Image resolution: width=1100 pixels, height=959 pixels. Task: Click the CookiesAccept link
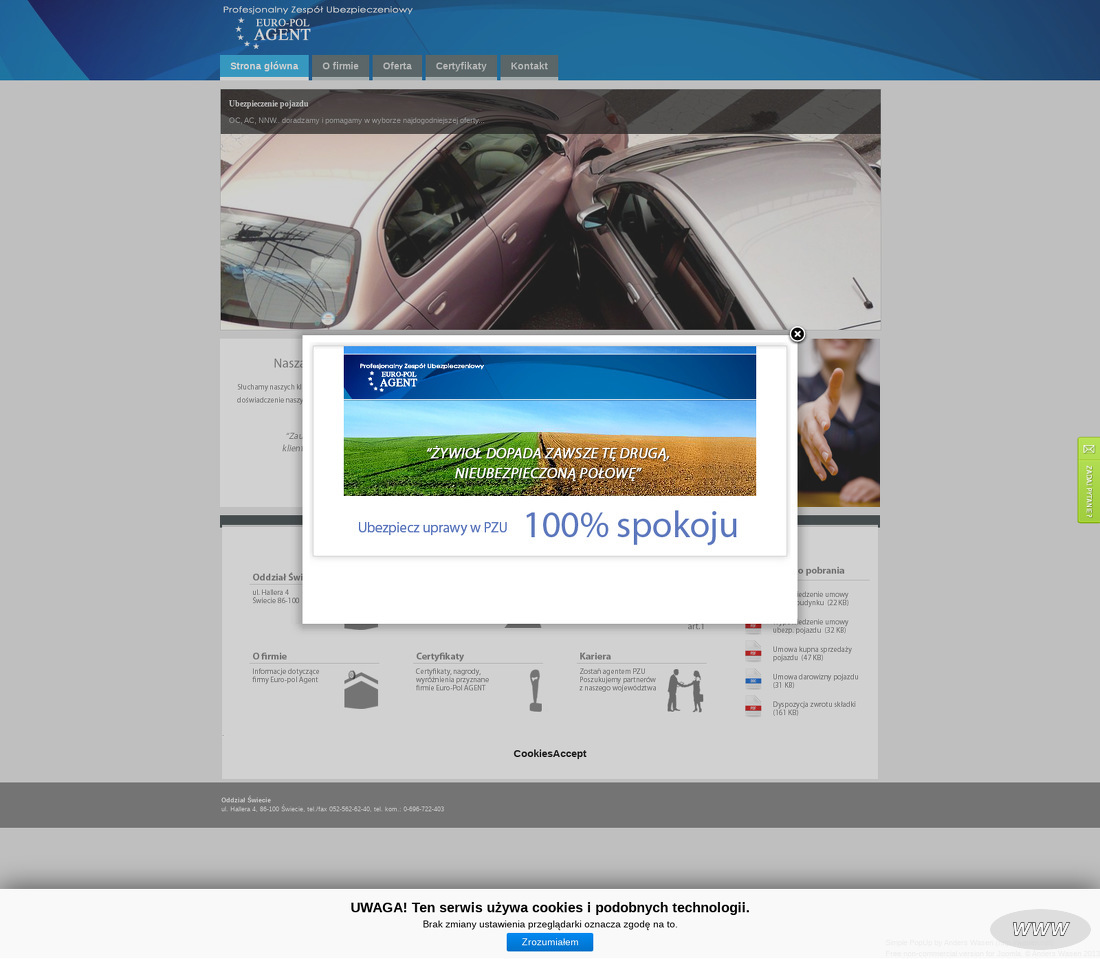pyautogui.click(x=550, y=753)
